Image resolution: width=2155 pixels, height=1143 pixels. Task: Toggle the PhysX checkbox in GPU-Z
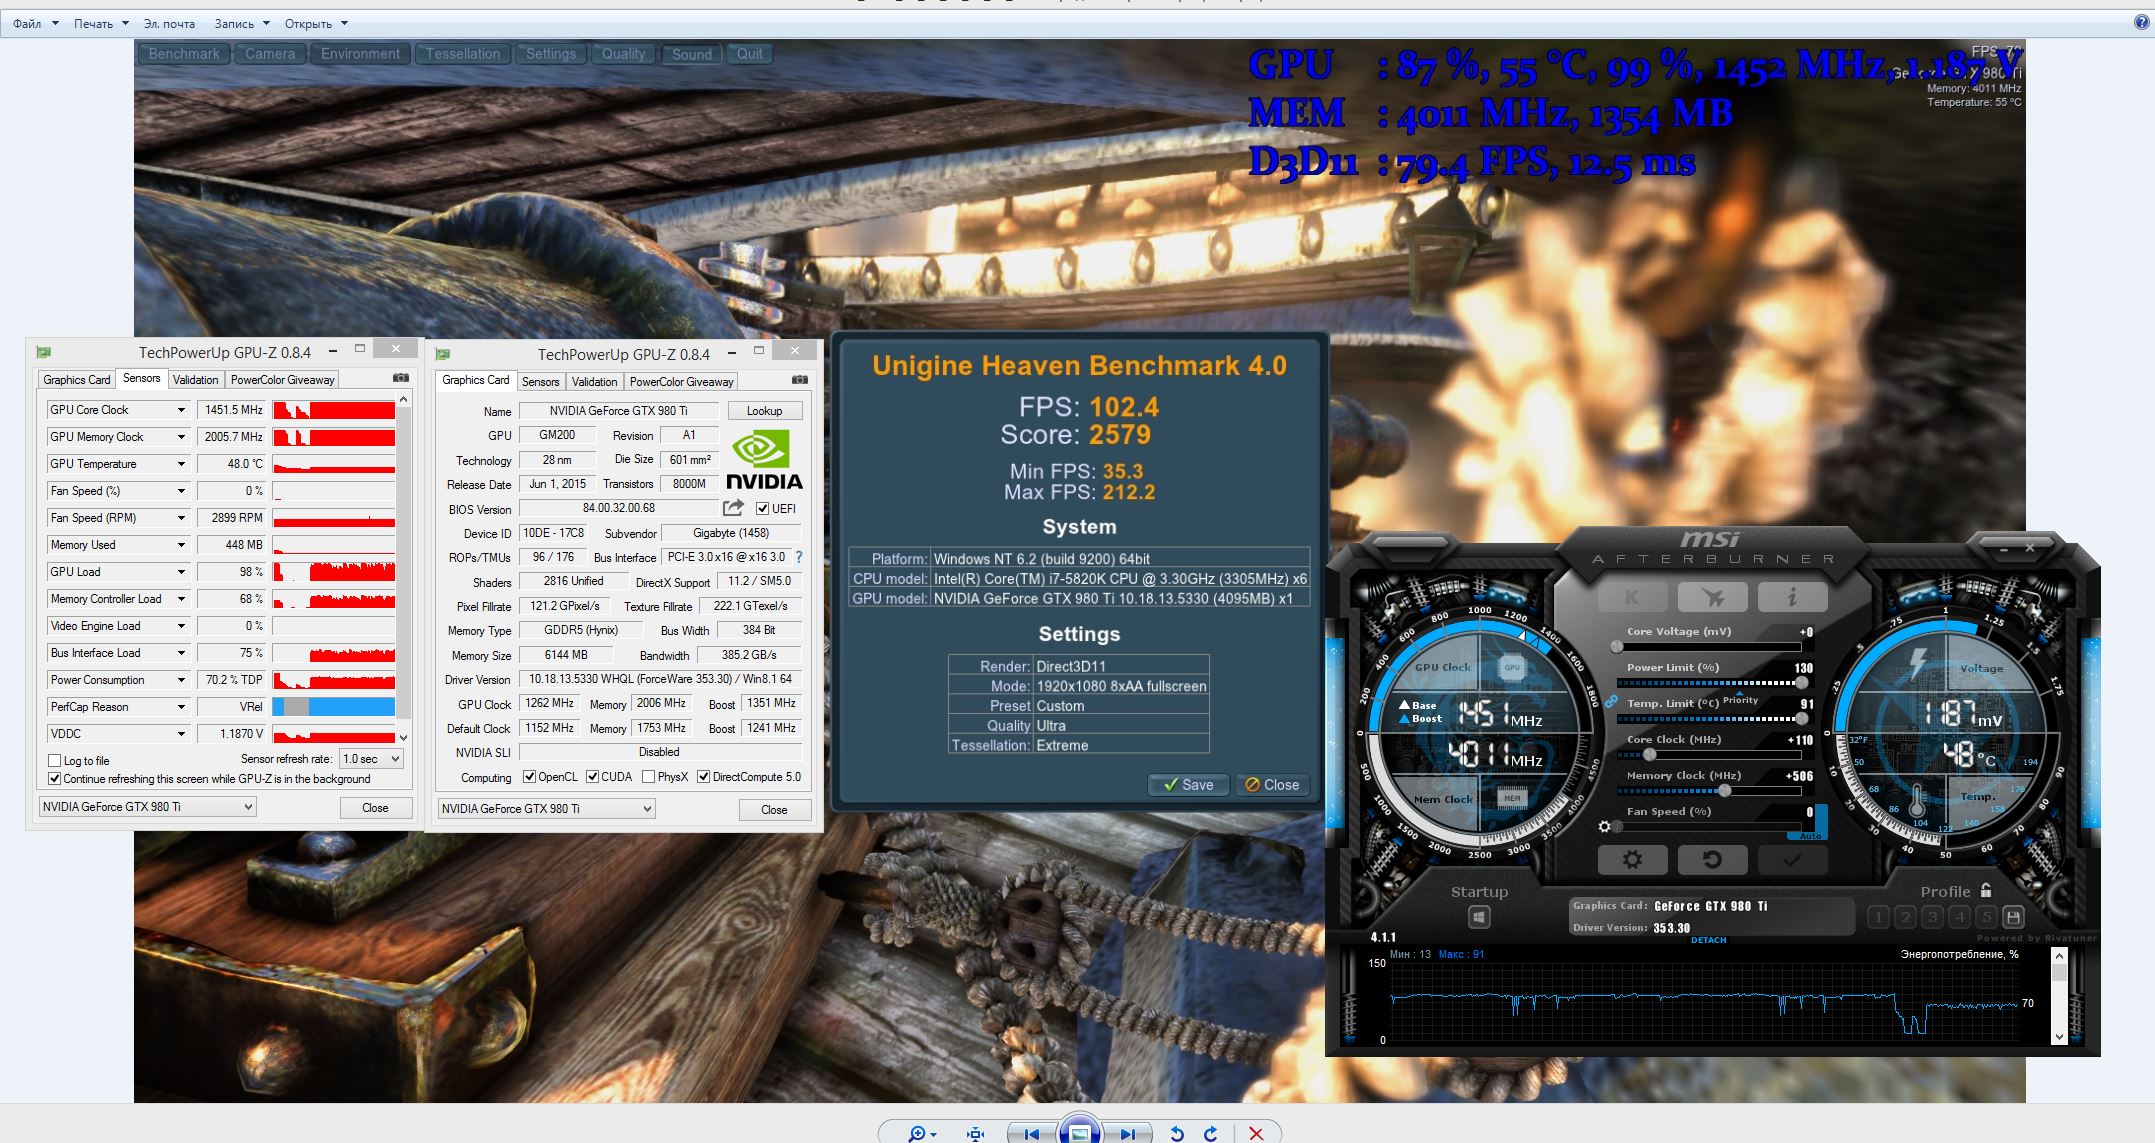coord(648,777)
